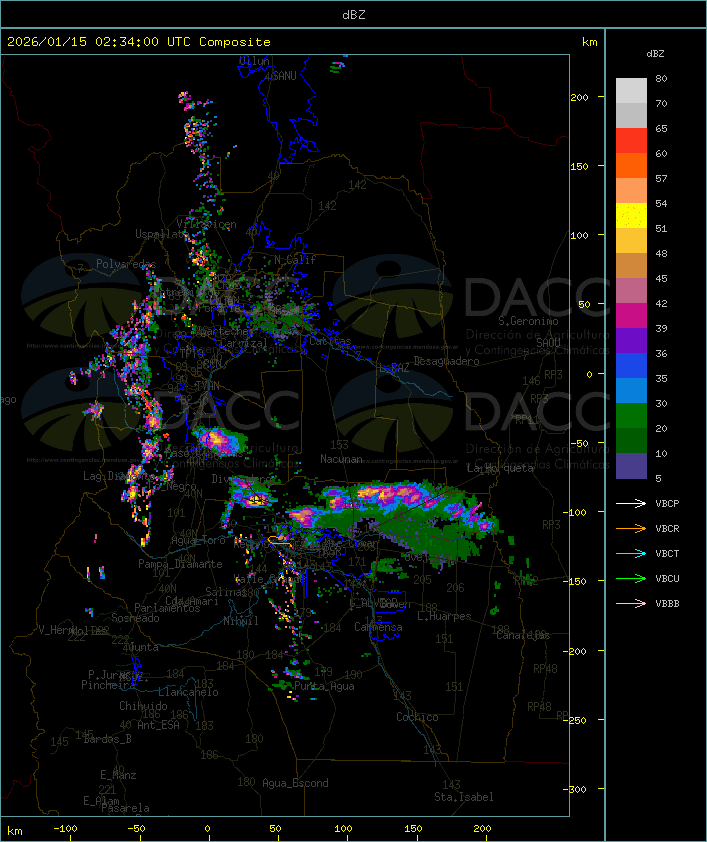Click the timestamp '2026/01/15 02:34:00 UTC Composite'
707x842 pixels.
pos(139,42)
